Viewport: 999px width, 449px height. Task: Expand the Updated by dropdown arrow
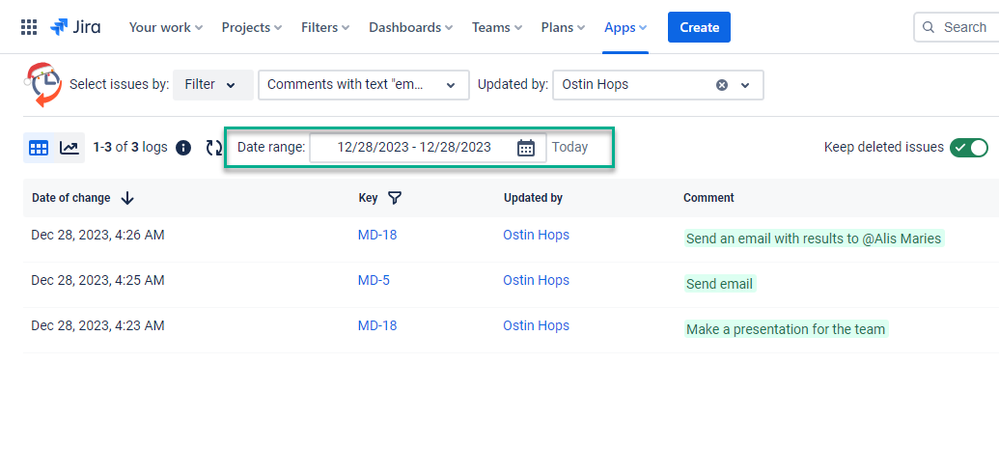pos(745,85)
